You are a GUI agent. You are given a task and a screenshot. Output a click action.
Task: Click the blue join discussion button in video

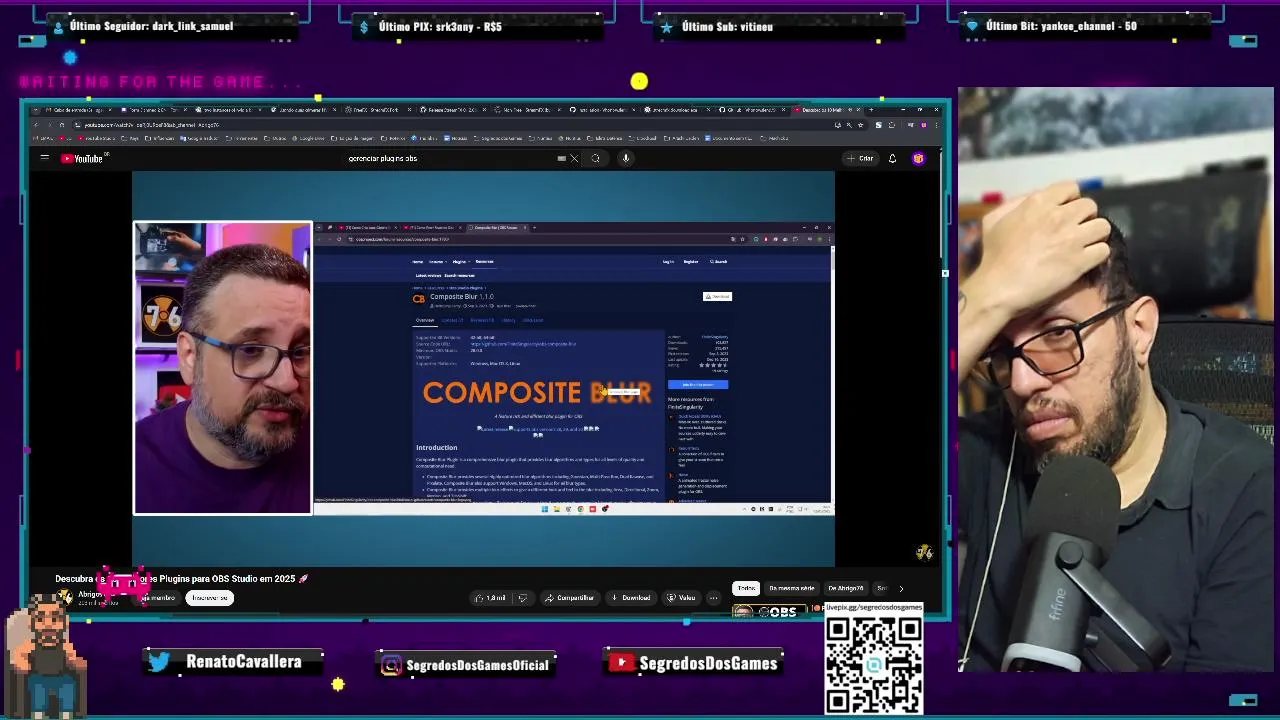point(698,384)
